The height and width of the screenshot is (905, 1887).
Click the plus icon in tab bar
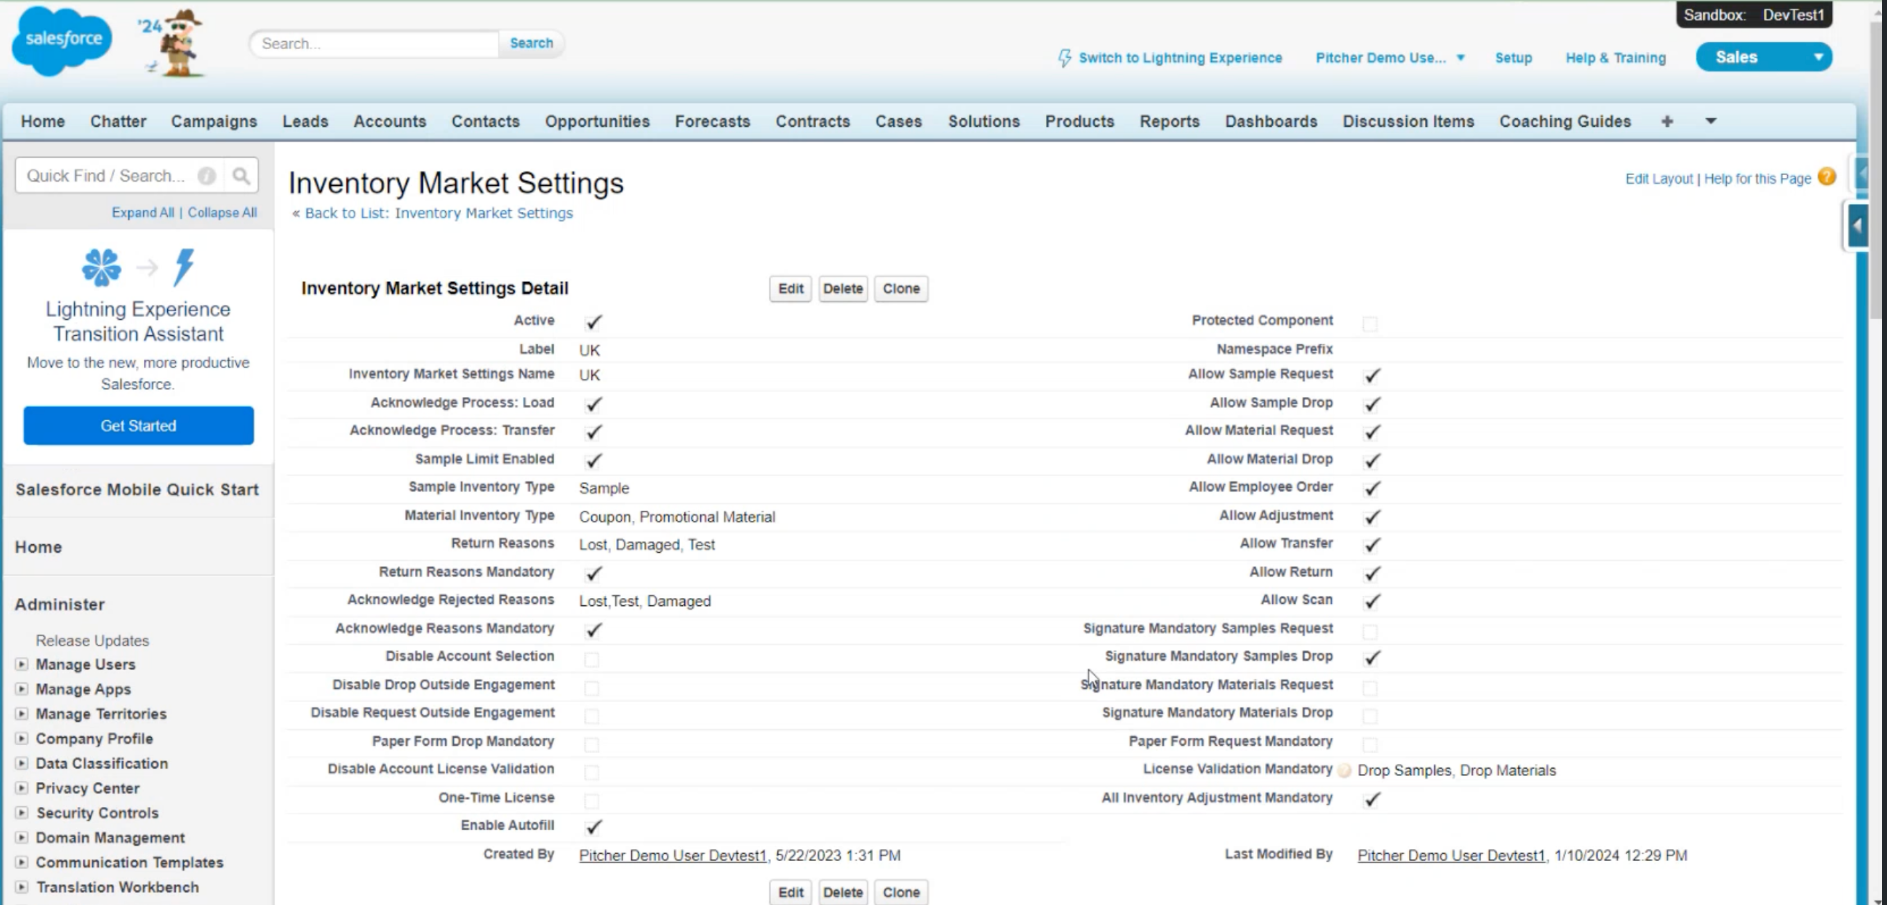(1666, 121)
